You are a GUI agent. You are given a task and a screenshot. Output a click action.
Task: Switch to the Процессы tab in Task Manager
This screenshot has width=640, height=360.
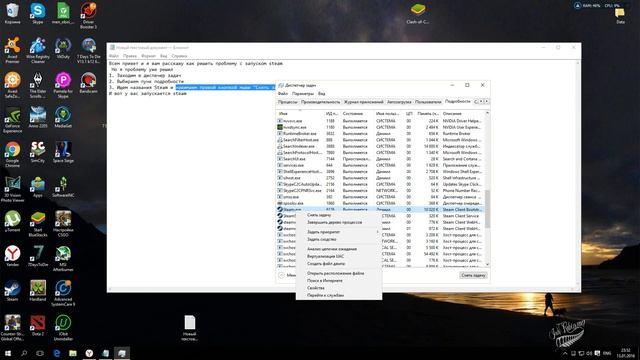(287, 102)
